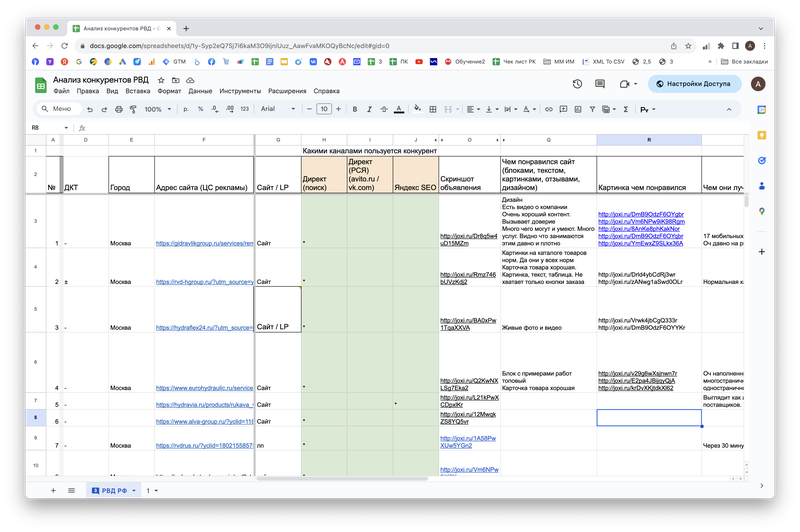Open the Расширения menu
The width and height of the screenshot is (800, 532).
[287, 91]
